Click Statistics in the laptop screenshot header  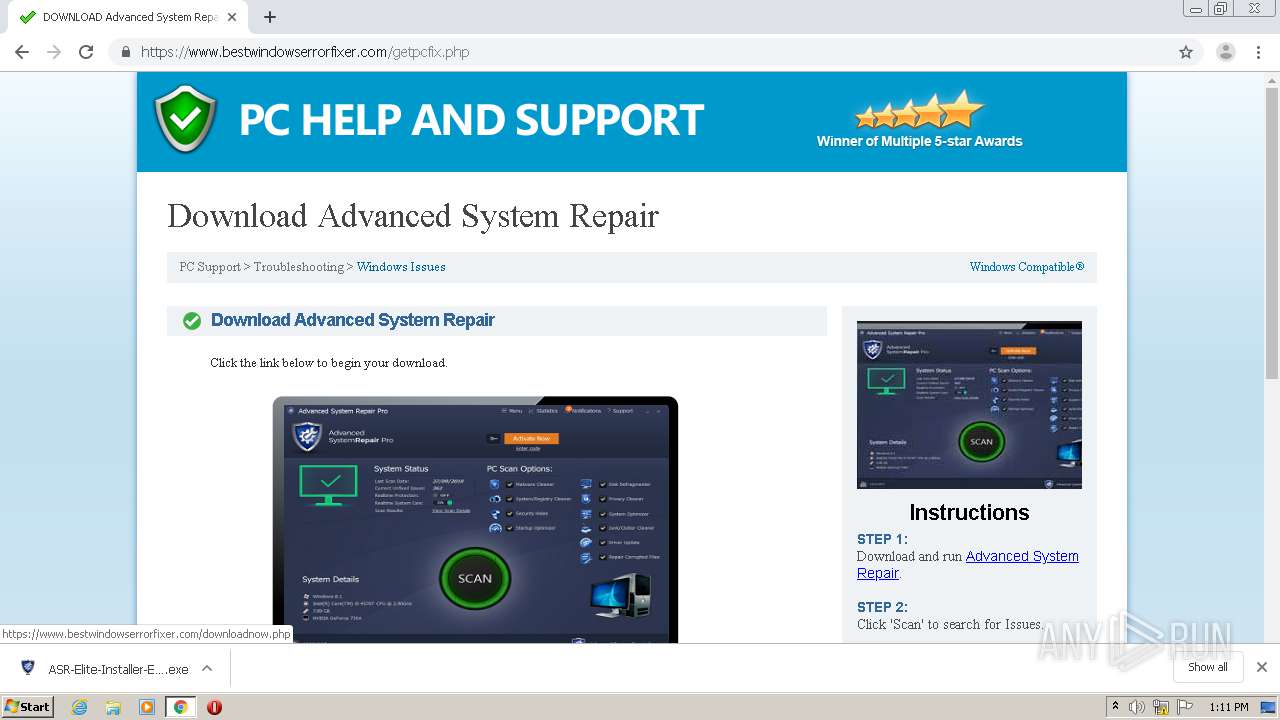544,411
